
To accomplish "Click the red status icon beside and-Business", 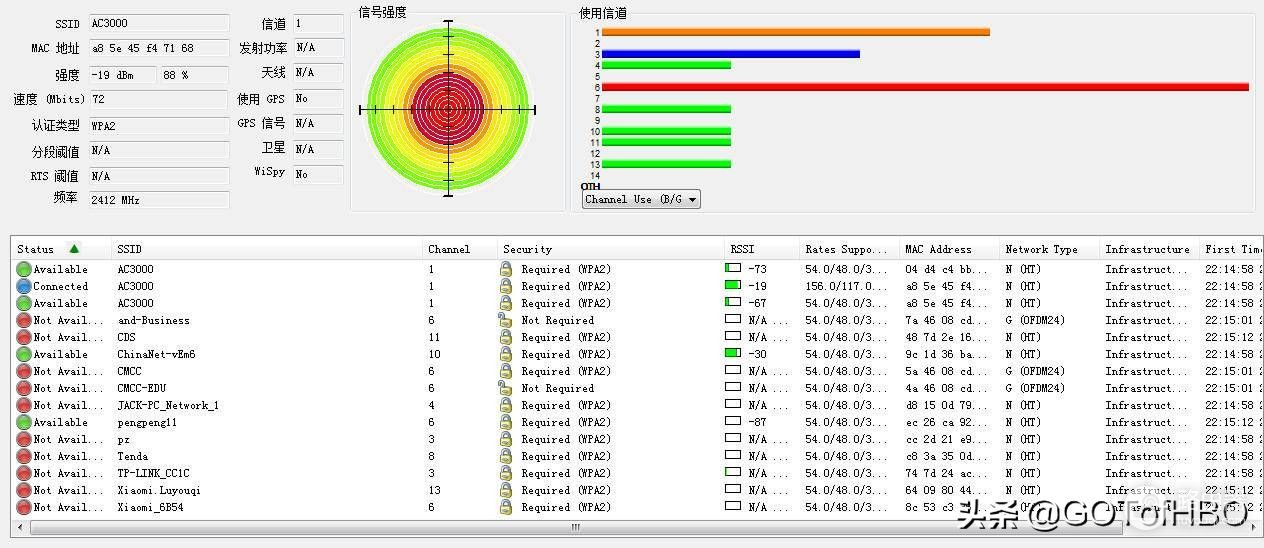I will coord(24,320).
